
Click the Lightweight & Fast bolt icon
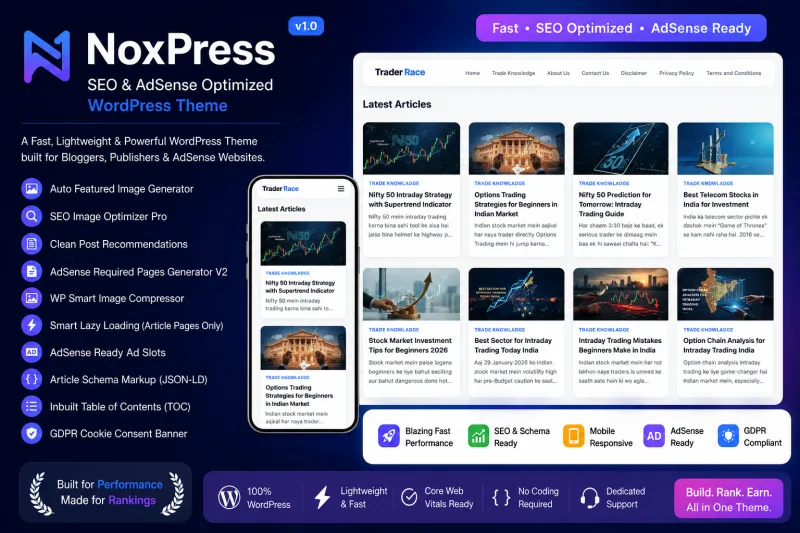pos(322,497)
